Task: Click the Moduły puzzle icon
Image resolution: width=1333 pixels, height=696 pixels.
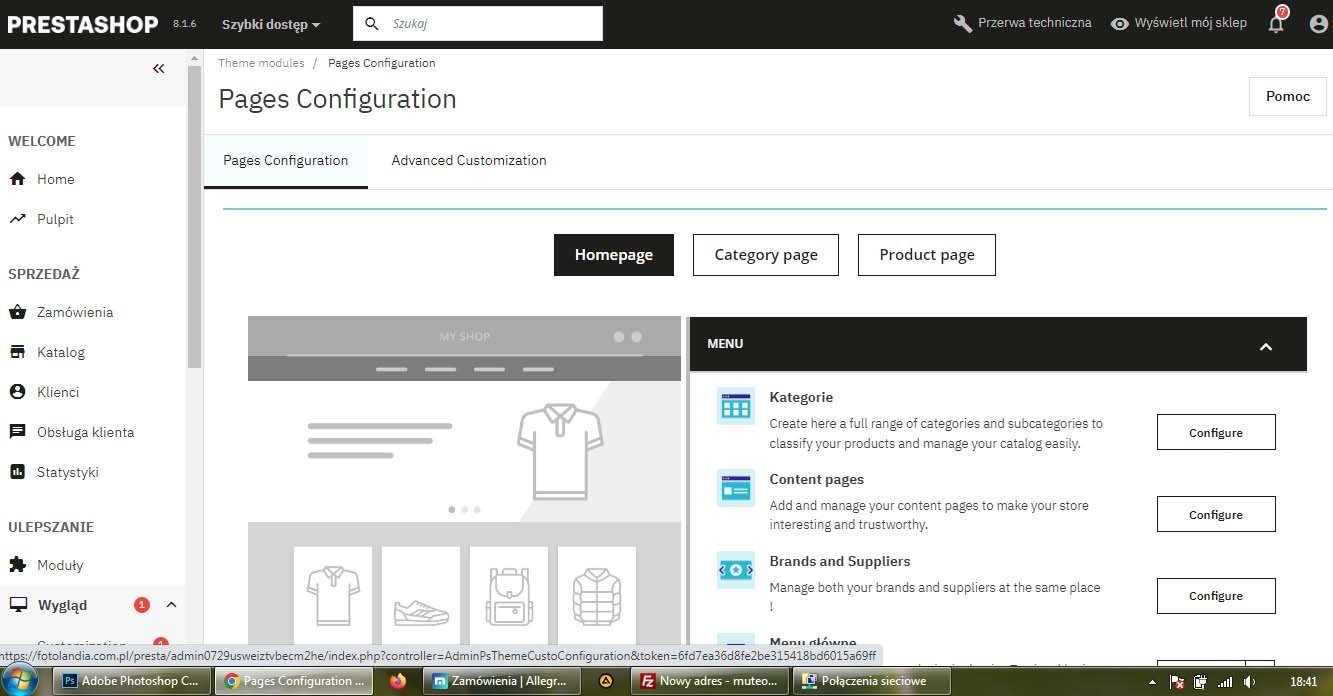Action: [17, 565]
